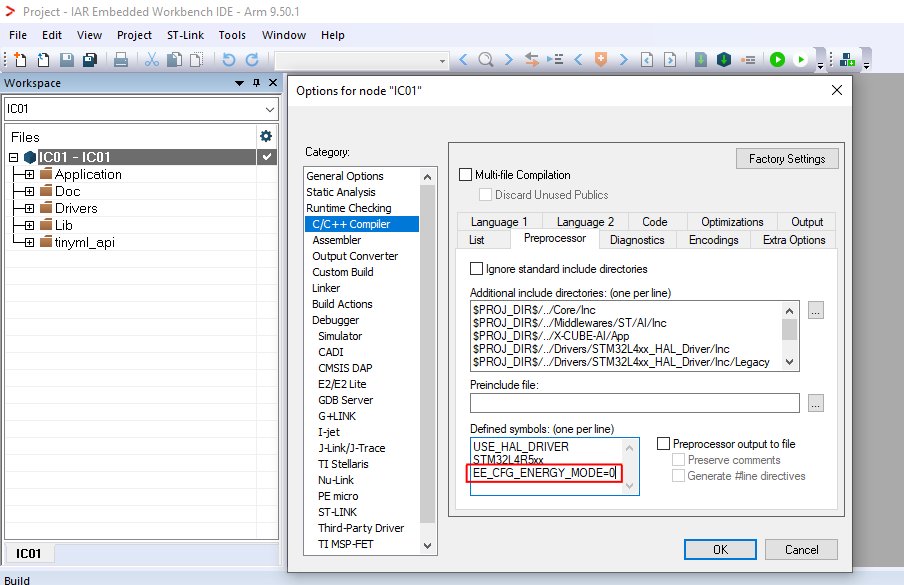Click OK to apply options
The height and width of the screenshot is (585, 904).
click(x=720, y=549)
